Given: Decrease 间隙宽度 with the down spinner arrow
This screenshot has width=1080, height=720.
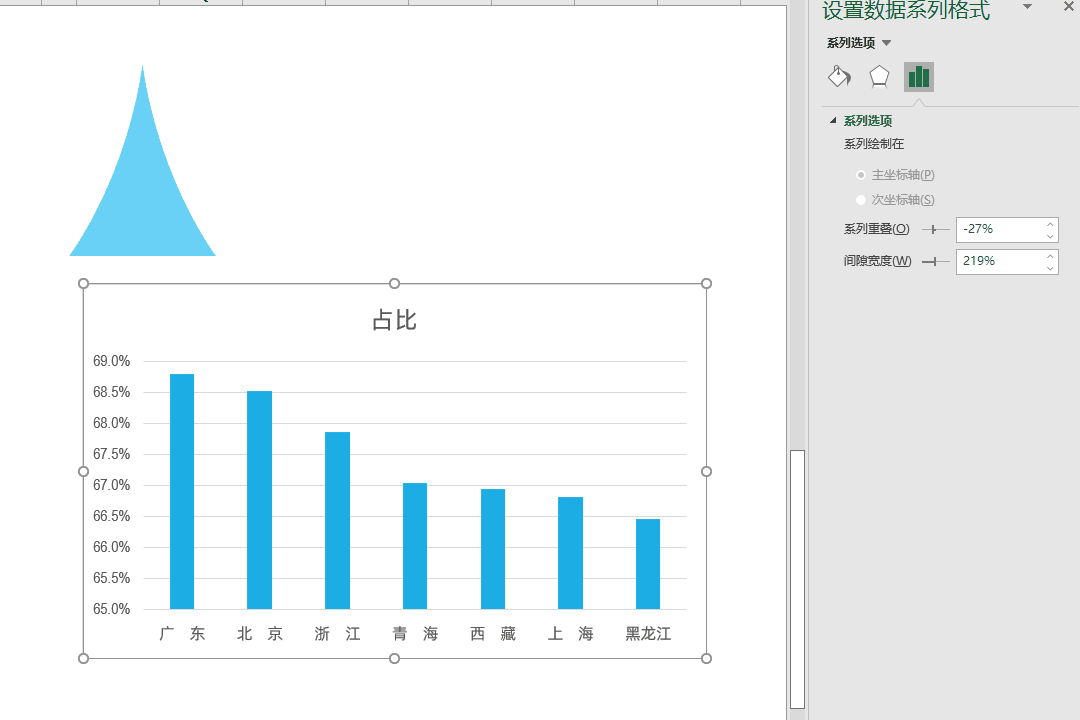Looking at the screenshot, I should click(1050, 268).
